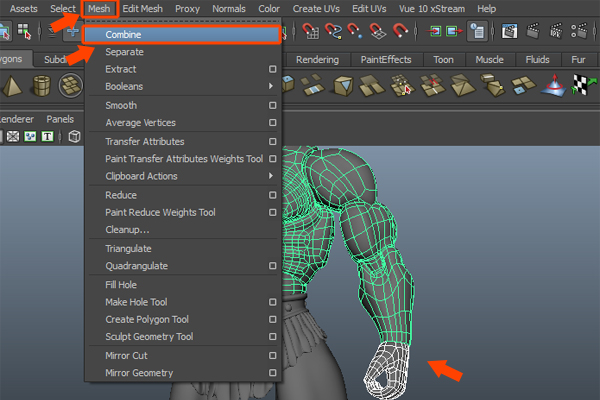
Task: Open the Edit Mesh menu
Action: (144, 8)
